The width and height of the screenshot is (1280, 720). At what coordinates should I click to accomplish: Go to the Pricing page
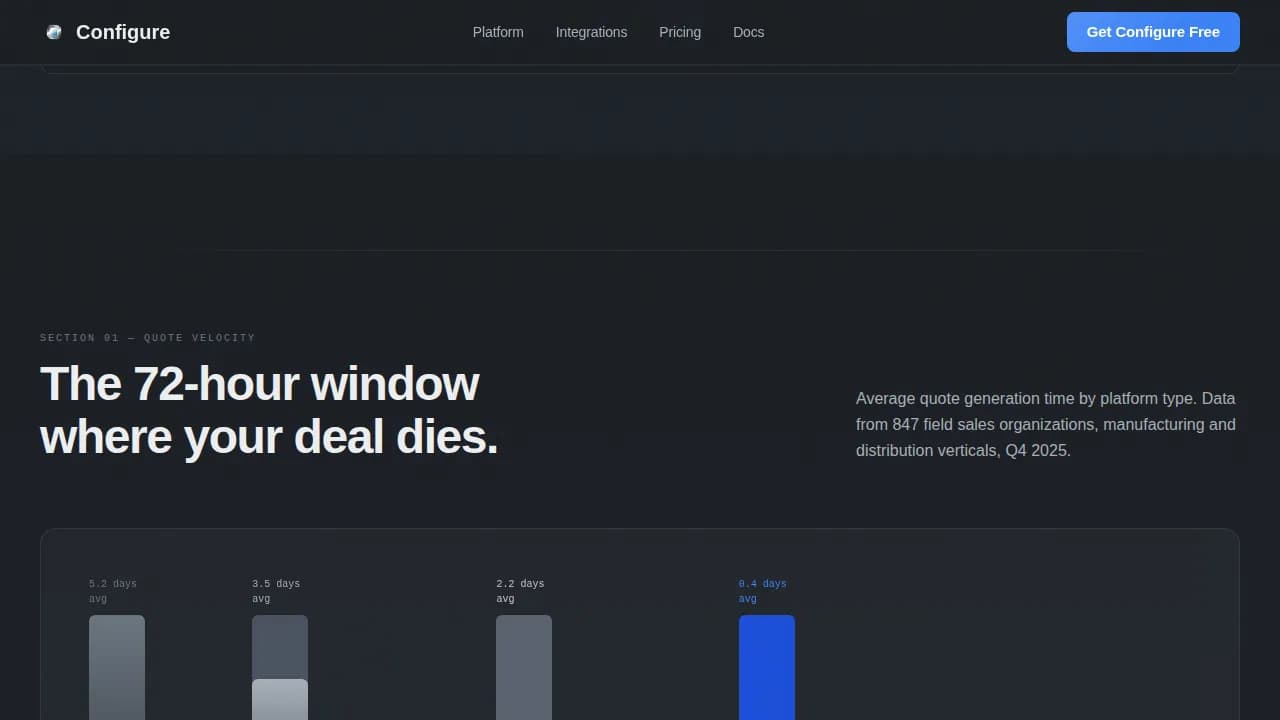point(680,32)
